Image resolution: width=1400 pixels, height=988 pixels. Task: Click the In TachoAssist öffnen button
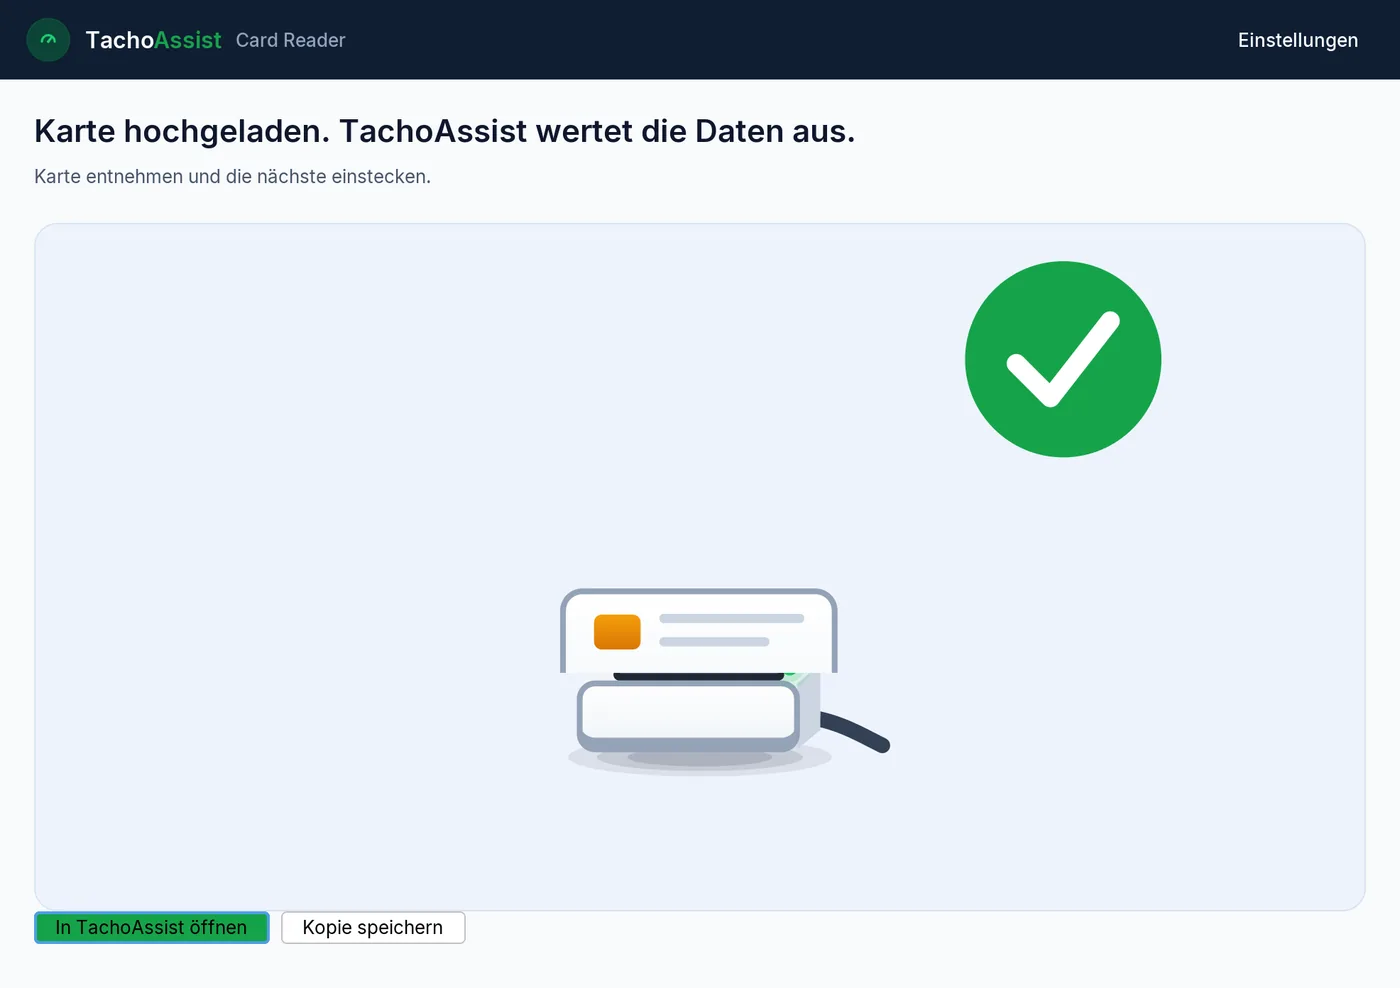(151, 927)
